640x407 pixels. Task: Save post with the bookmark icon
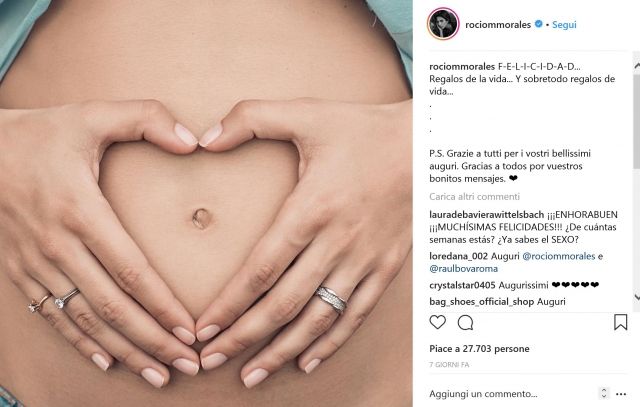(620, 322)
